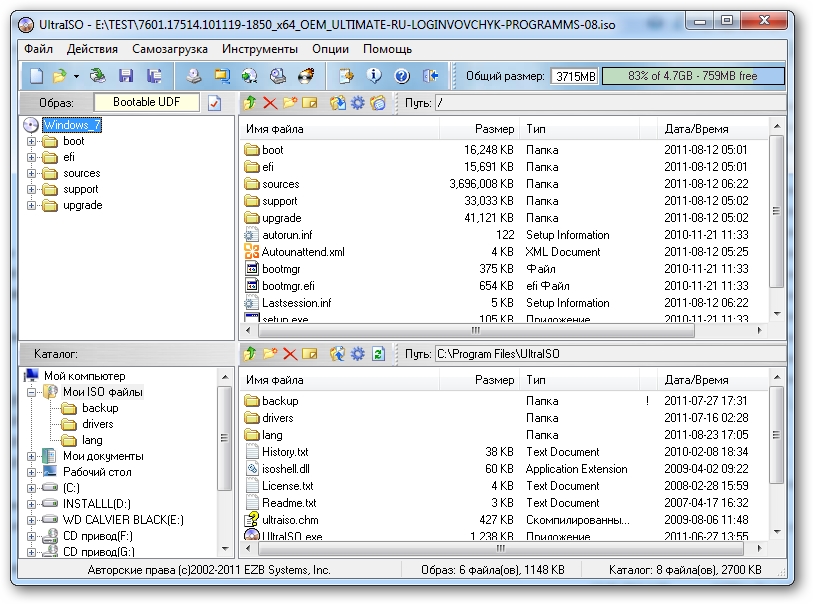Expand the sources folder in image tree
This screenshot has width=813, height=604.
(32, 173)
